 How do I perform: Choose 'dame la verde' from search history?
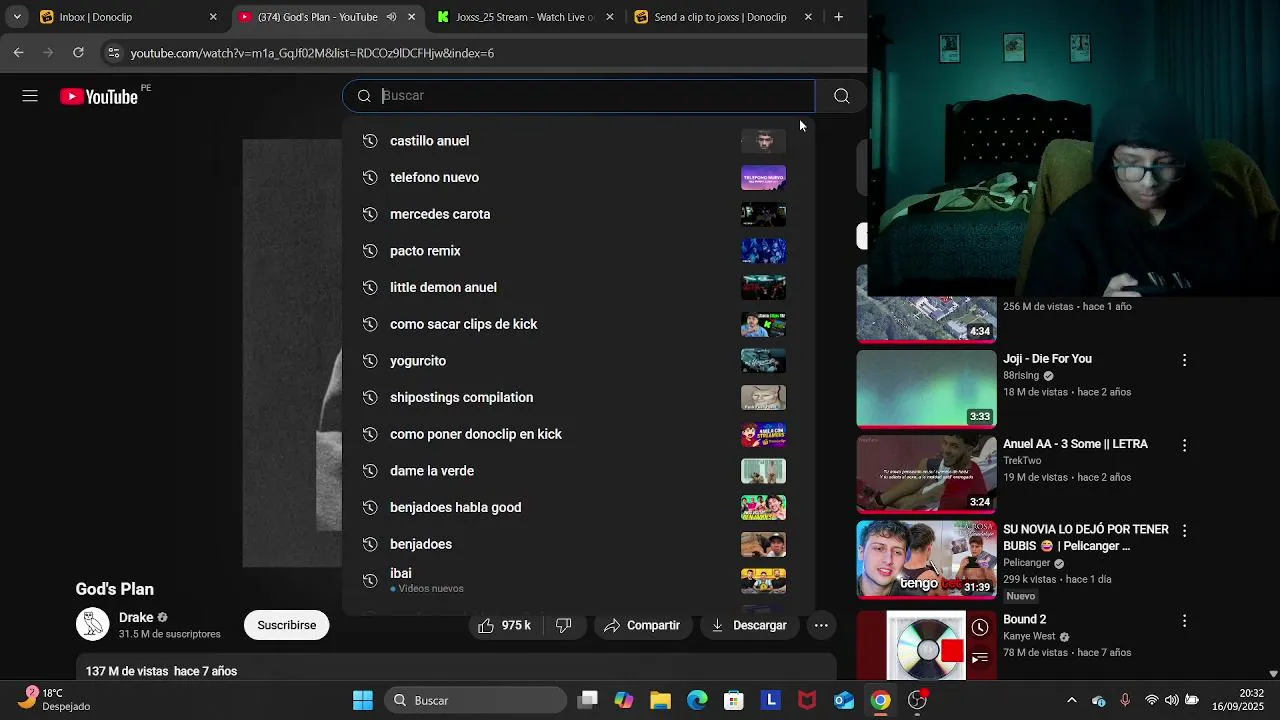(578, 471)
